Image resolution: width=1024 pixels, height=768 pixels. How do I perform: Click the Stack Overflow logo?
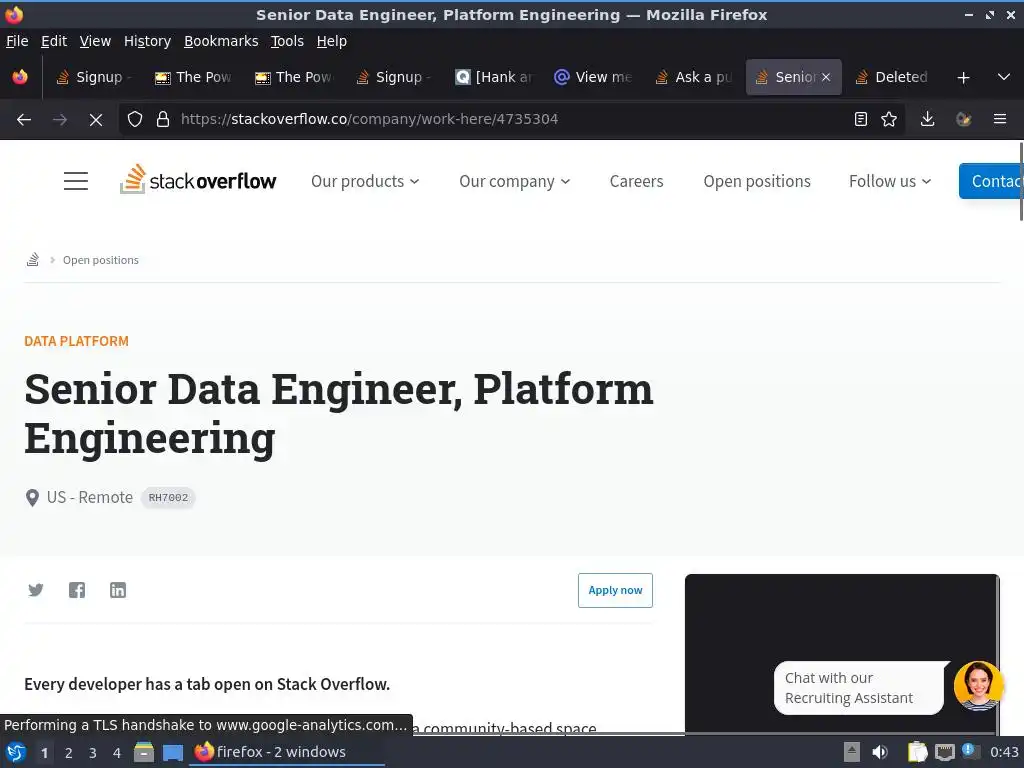[x=198, y=180]
